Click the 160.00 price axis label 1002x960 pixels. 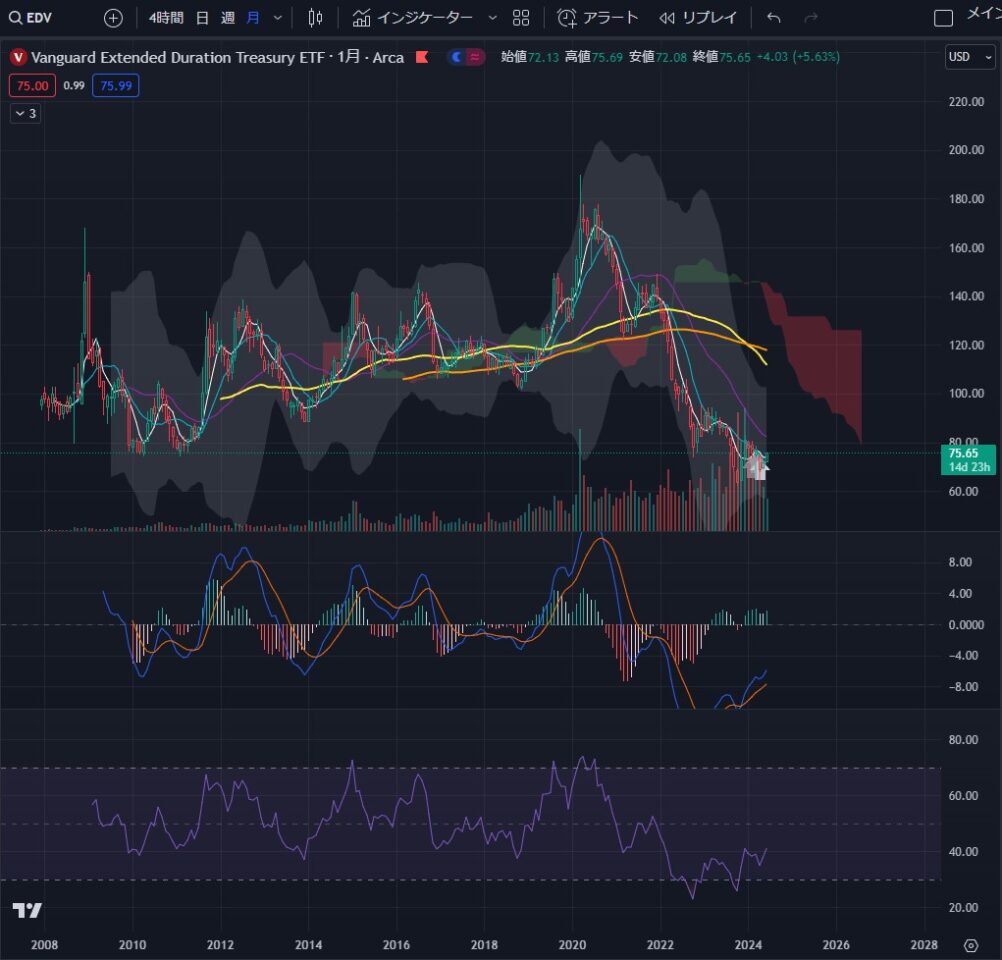click(x=966, y=248)
